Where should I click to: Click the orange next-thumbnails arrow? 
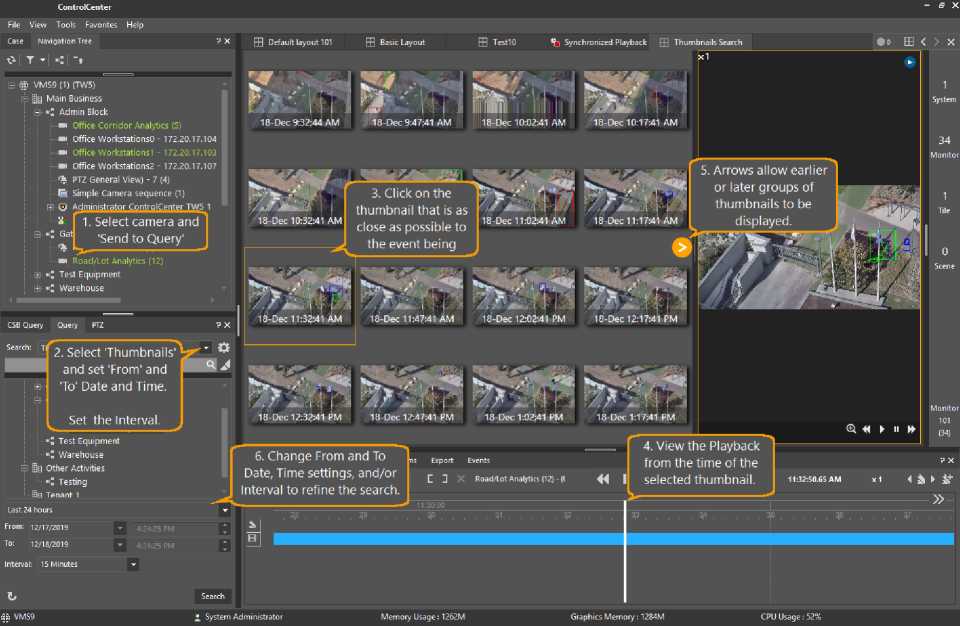[682, 247]
